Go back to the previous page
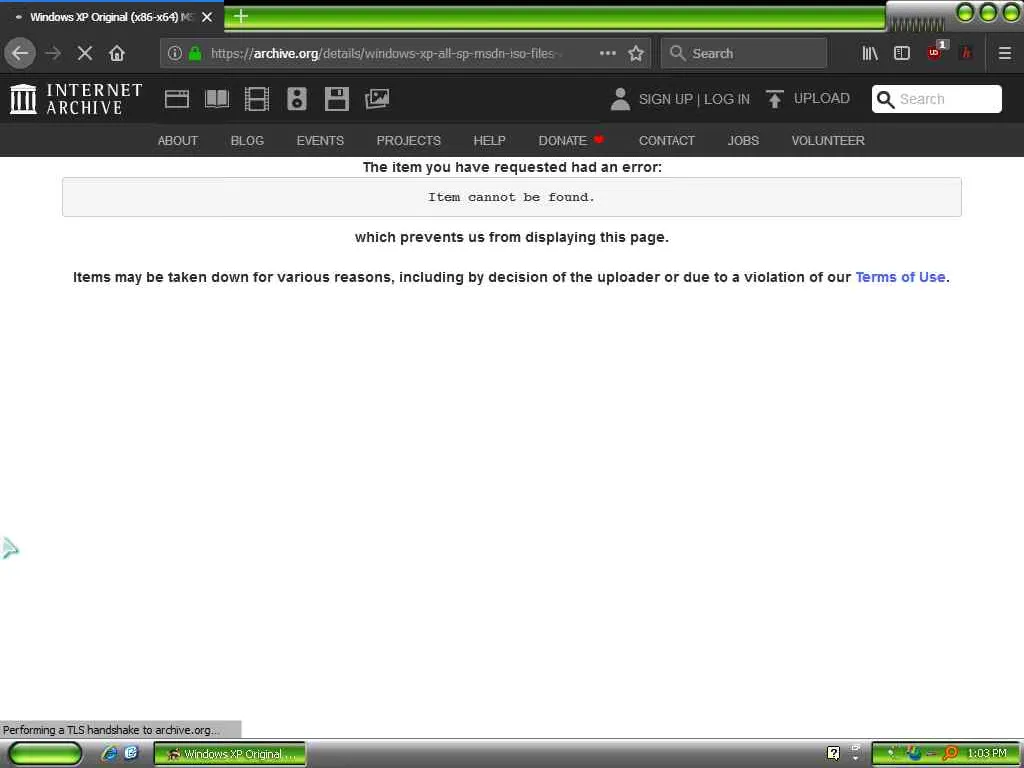1024x768 pixels. coord(20,53)
